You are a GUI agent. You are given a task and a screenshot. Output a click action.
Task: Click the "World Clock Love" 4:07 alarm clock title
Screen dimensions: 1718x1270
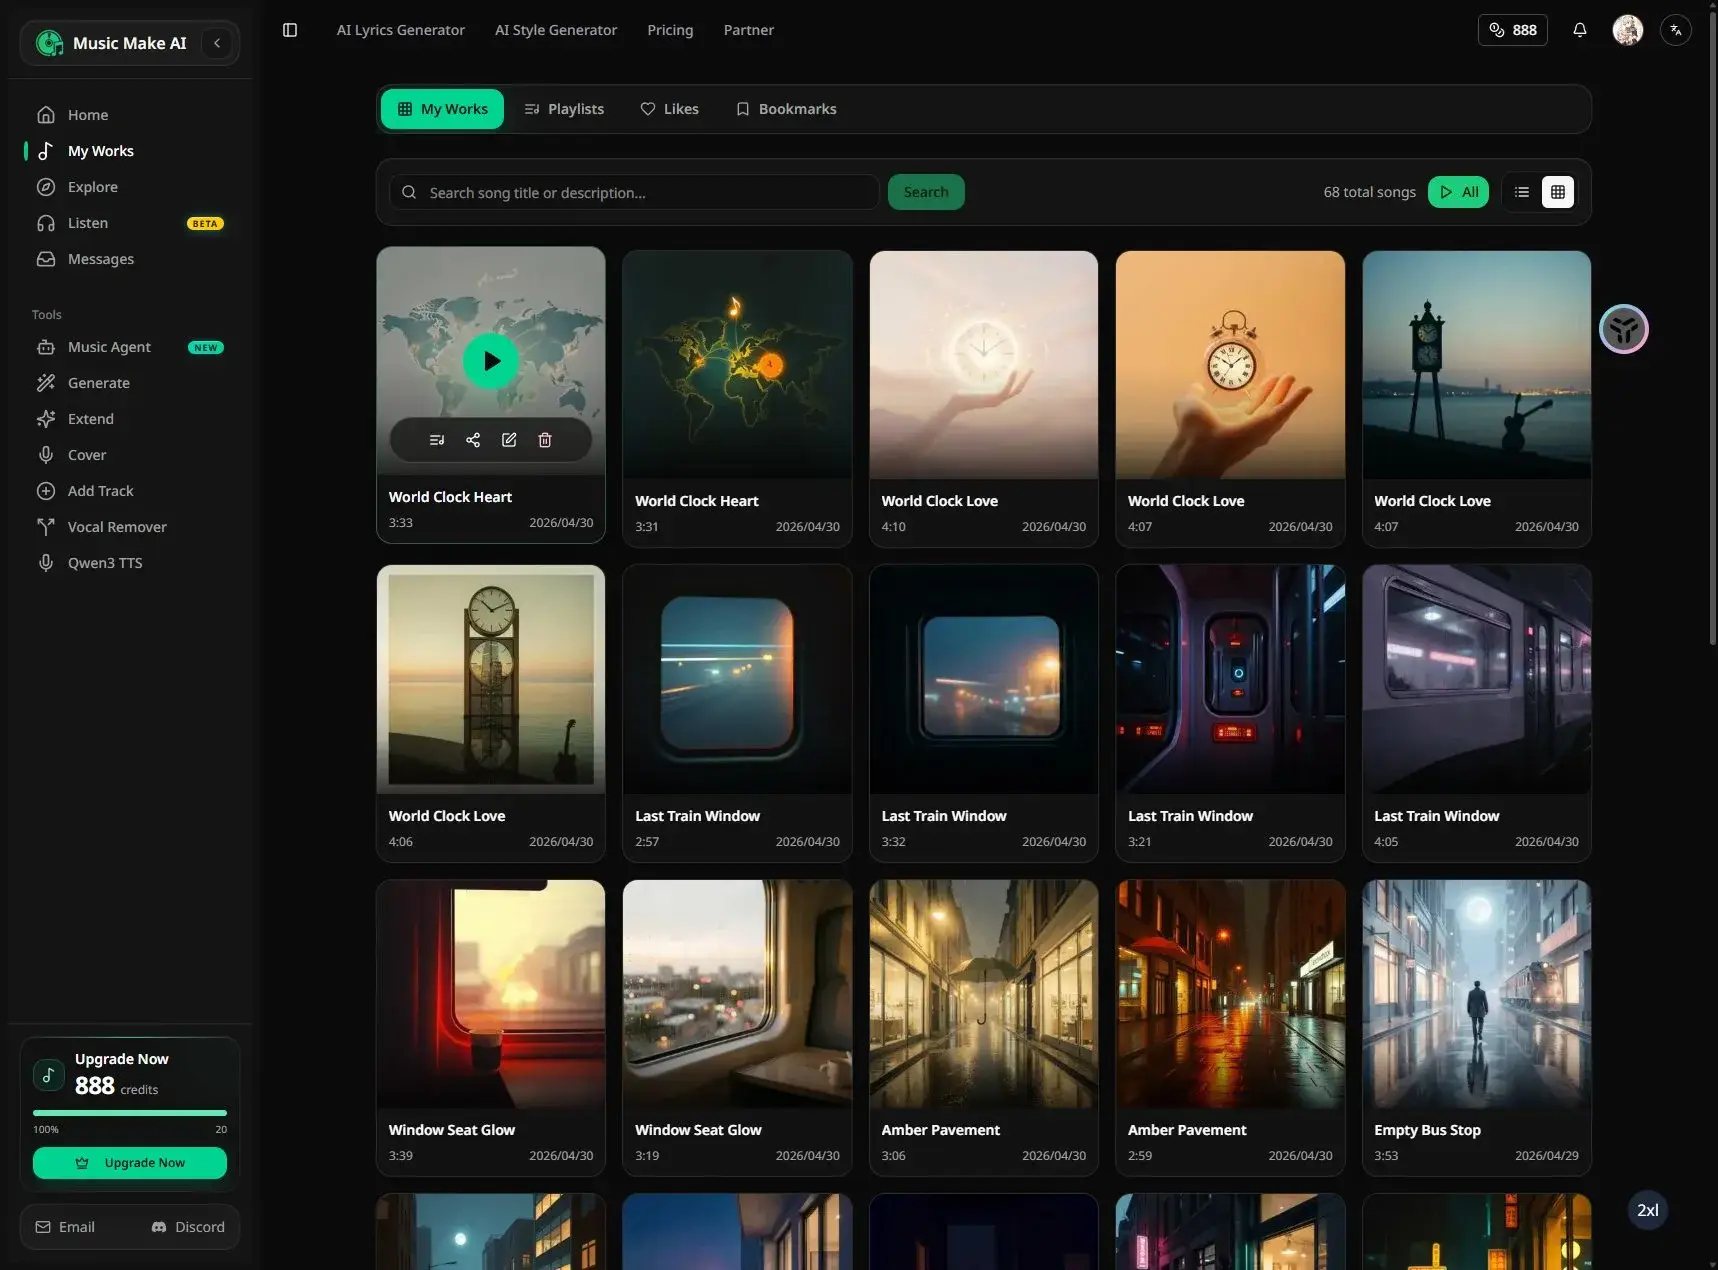[x=1186, y=501]
